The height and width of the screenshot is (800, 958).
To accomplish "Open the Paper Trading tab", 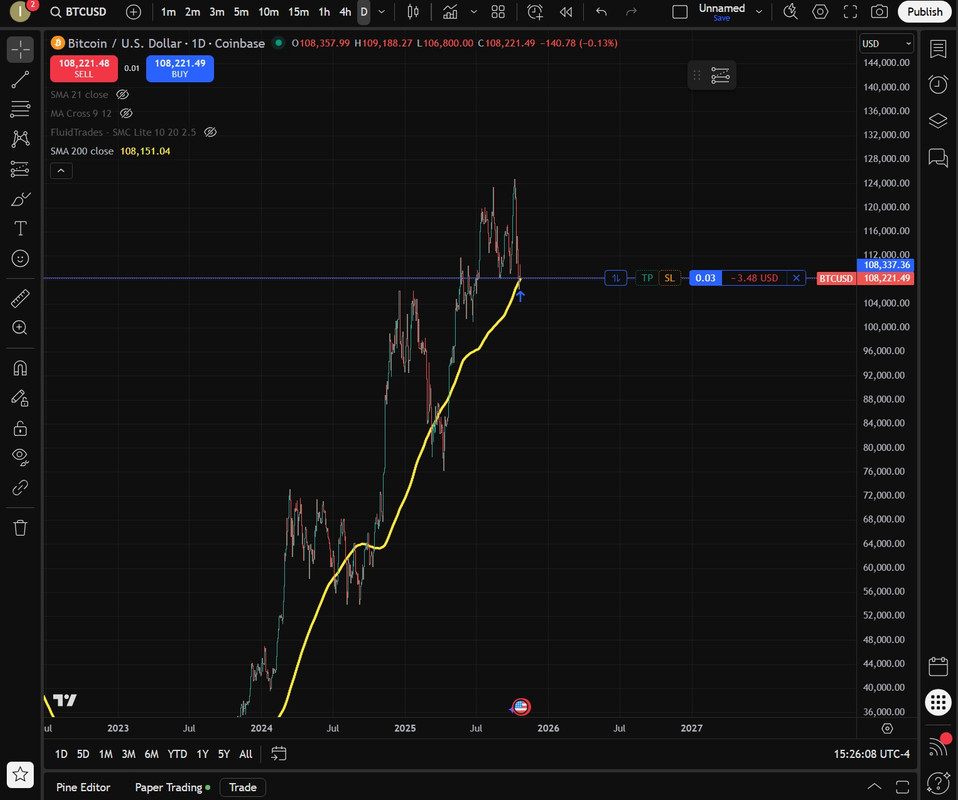I will 172,787.
